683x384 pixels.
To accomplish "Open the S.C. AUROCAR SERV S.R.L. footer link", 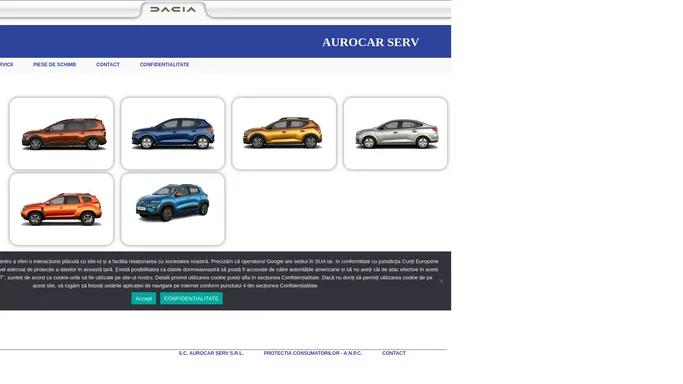I will [211, 353].
